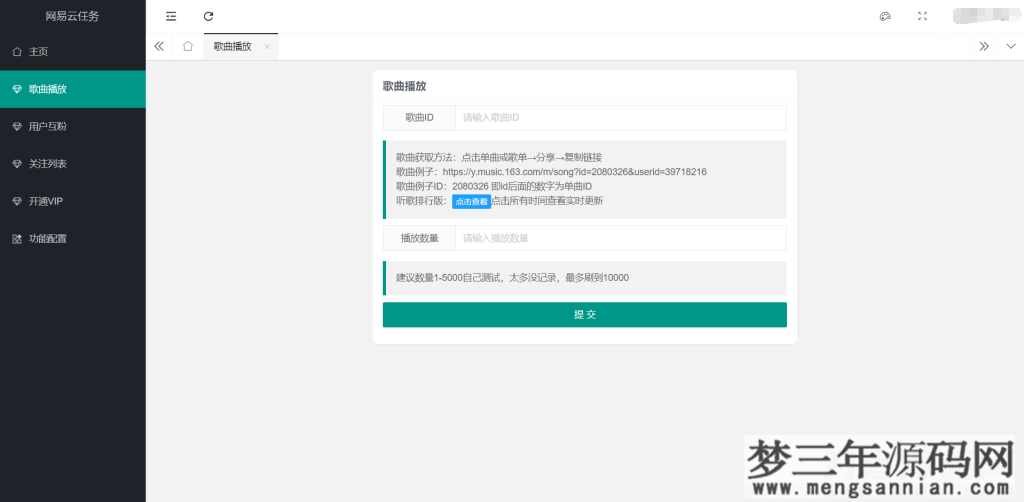
Task: Go to the home tab house icon
Action: pyautogui.click(x=188, y=46)
